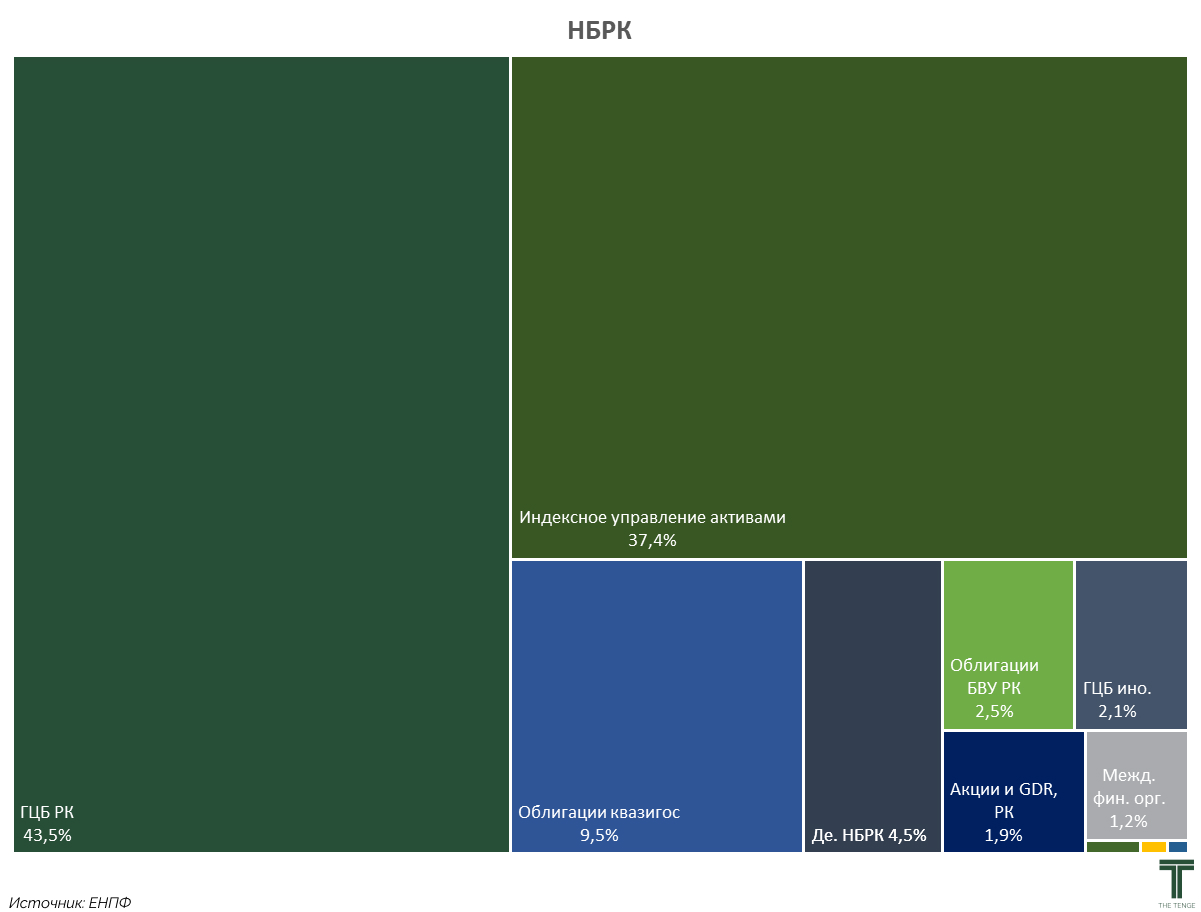Click the 37,4% percentage label
Screen dimensions: 1201x912
652,540
